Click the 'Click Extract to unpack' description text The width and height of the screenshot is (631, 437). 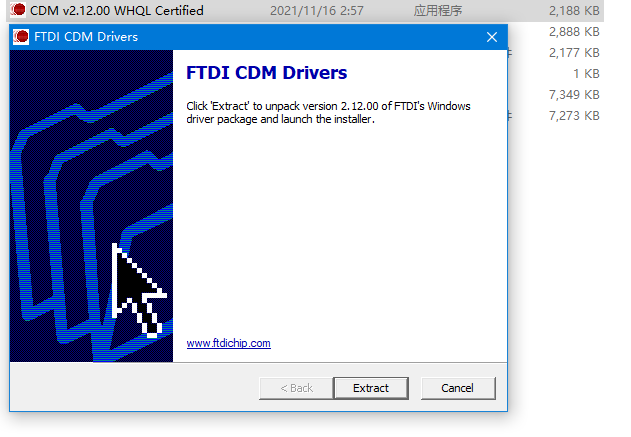[x=328, y=113]
